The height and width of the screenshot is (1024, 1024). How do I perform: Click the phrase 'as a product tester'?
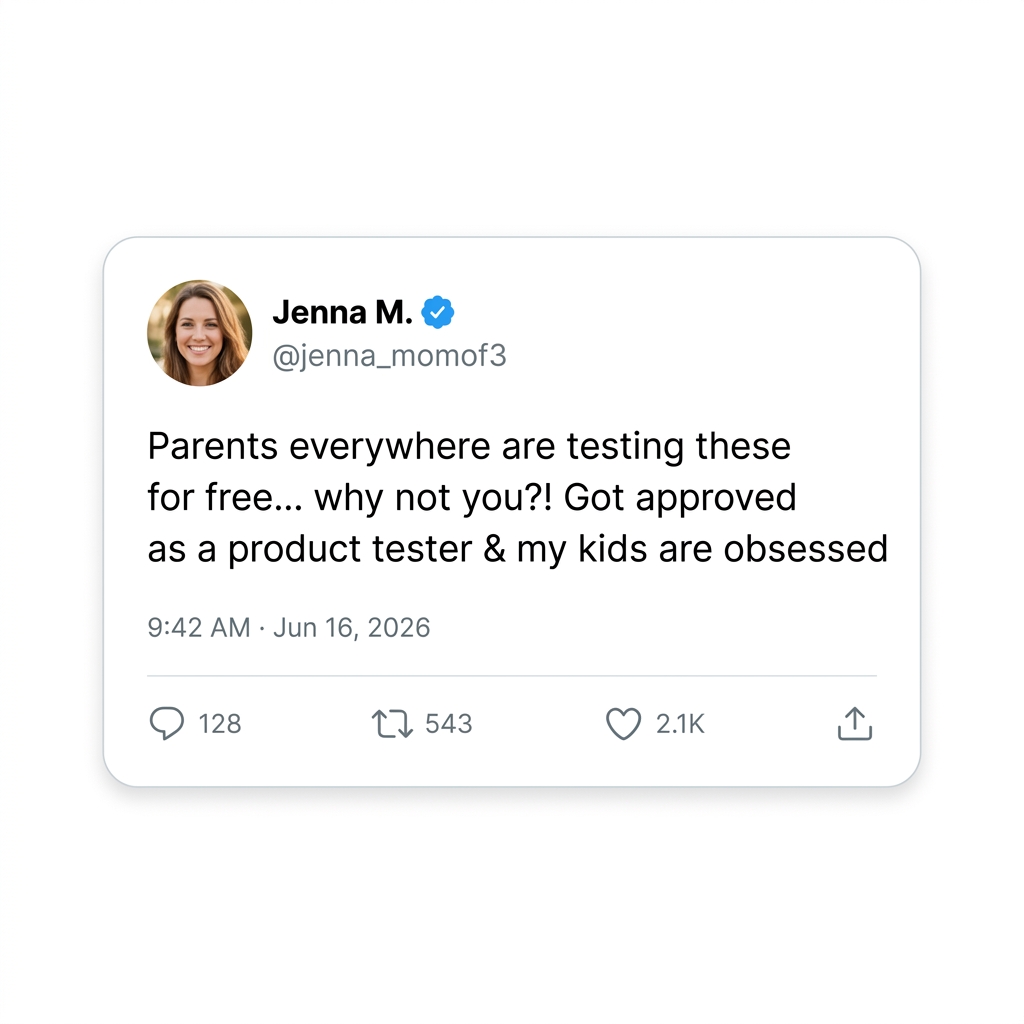click(x=310, y=549)
